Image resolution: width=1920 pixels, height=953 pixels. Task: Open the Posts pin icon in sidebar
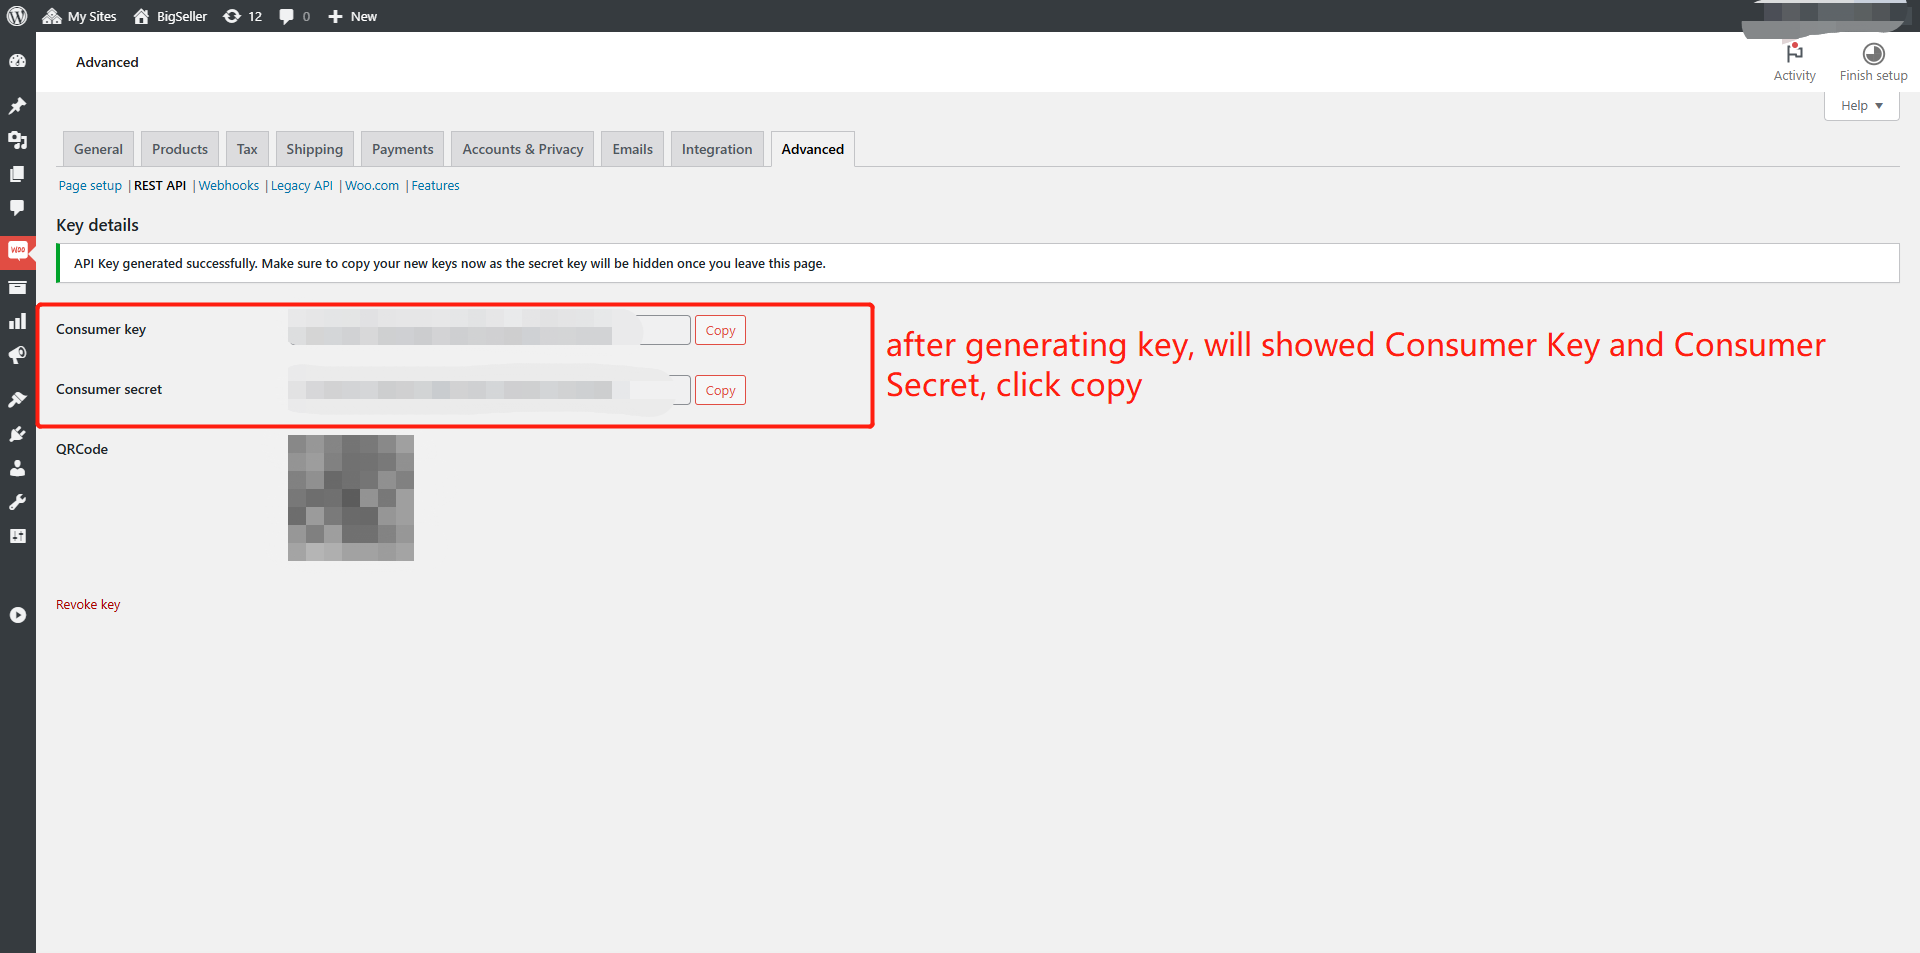coord(17,106)
